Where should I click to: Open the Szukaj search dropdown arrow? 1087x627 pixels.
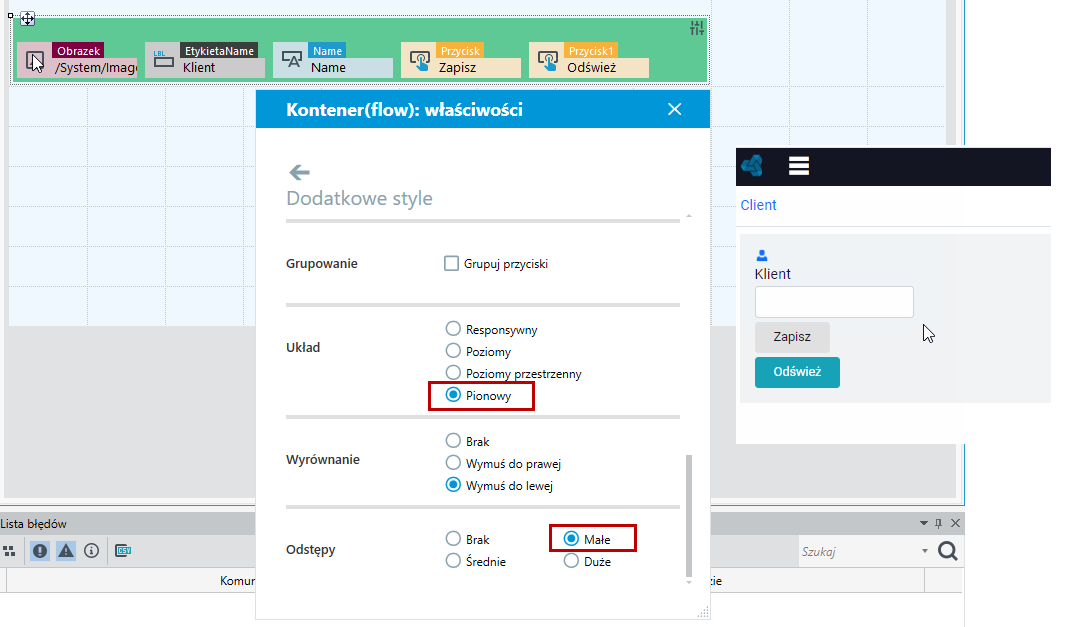click(x=925, y=551)
